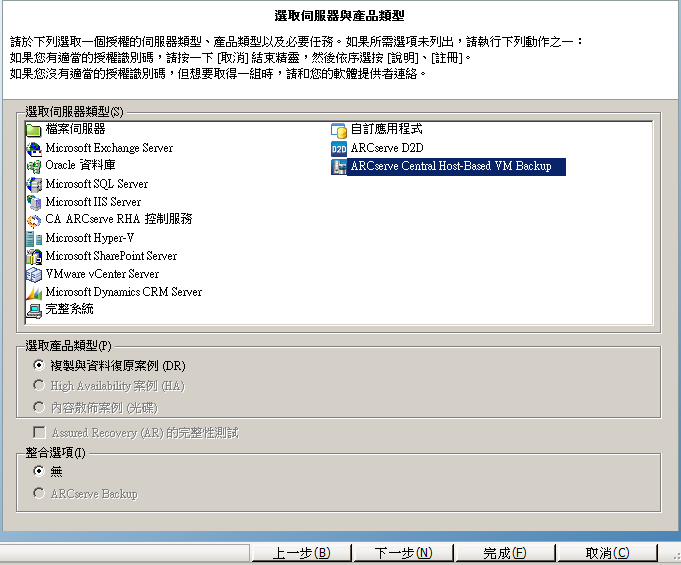Click the Microsoft IIS Server icon

tap(34, 202)
